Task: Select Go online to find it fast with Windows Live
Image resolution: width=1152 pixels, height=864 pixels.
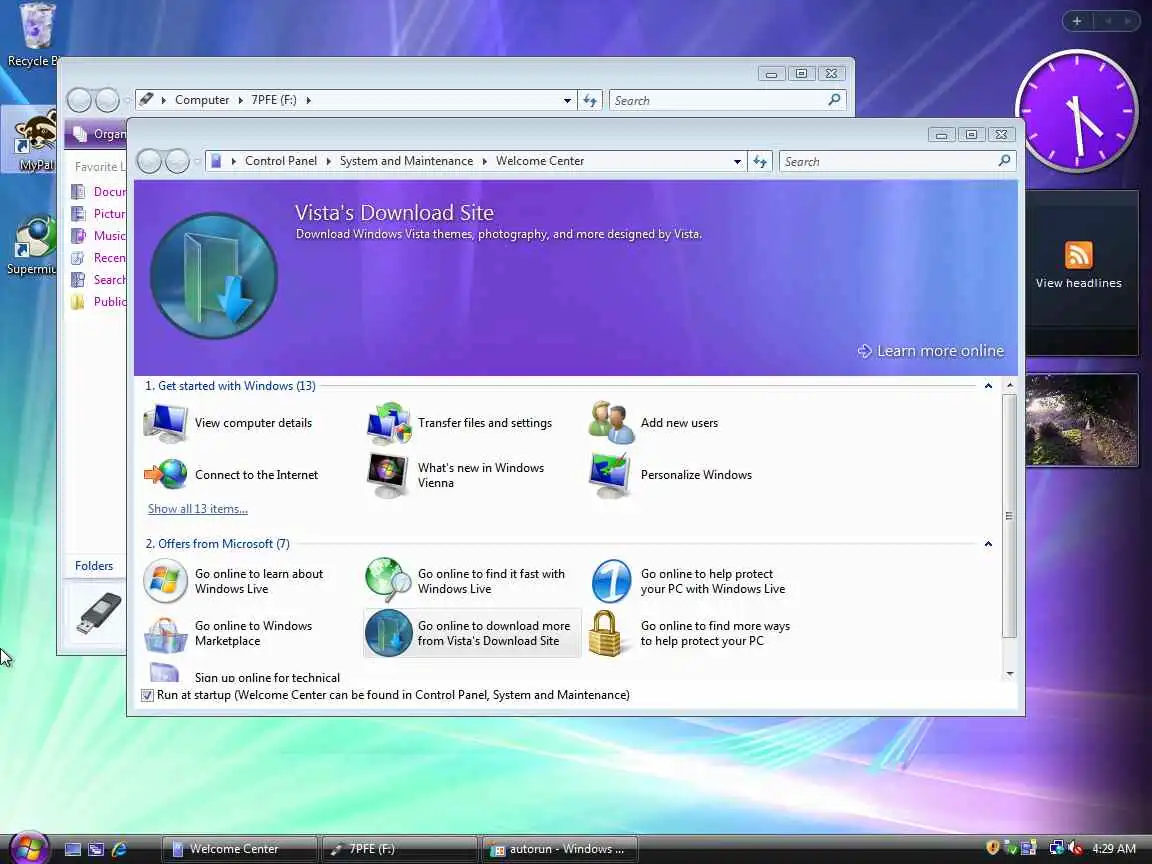Action: click(466, 581)
